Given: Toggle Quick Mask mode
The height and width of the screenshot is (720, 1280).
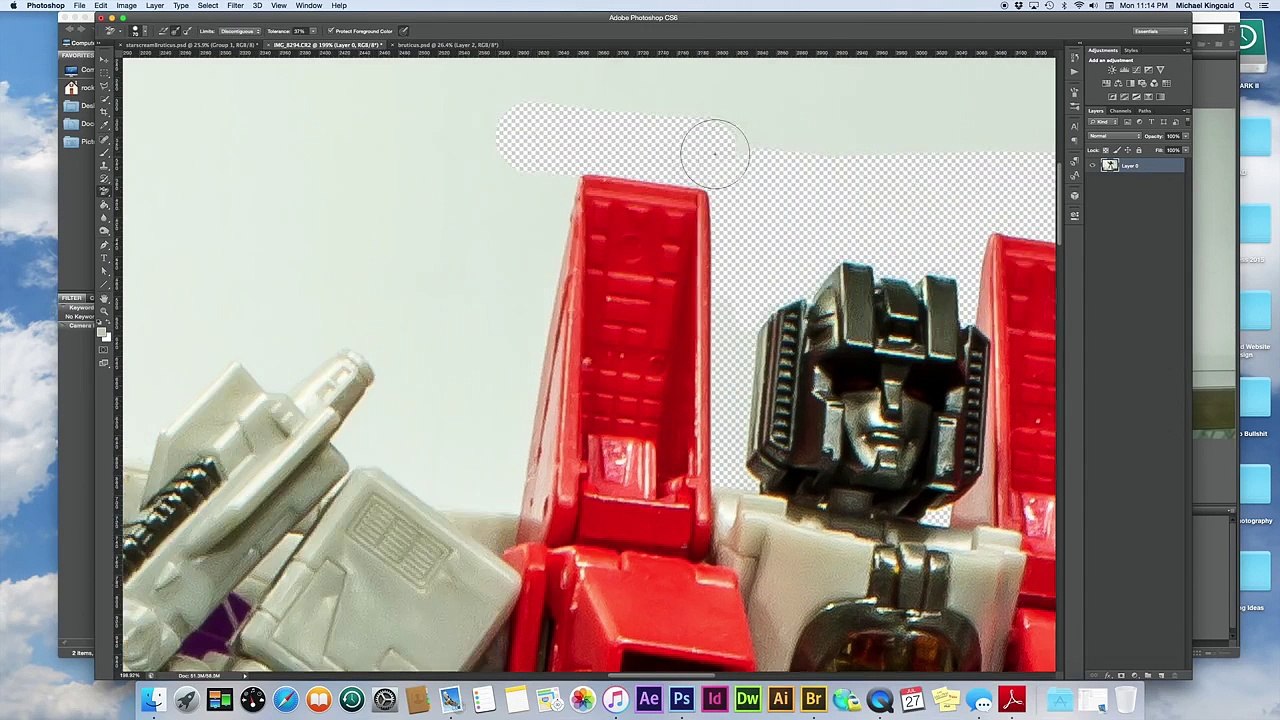Looking at the screenshot, I should [104, 349].
